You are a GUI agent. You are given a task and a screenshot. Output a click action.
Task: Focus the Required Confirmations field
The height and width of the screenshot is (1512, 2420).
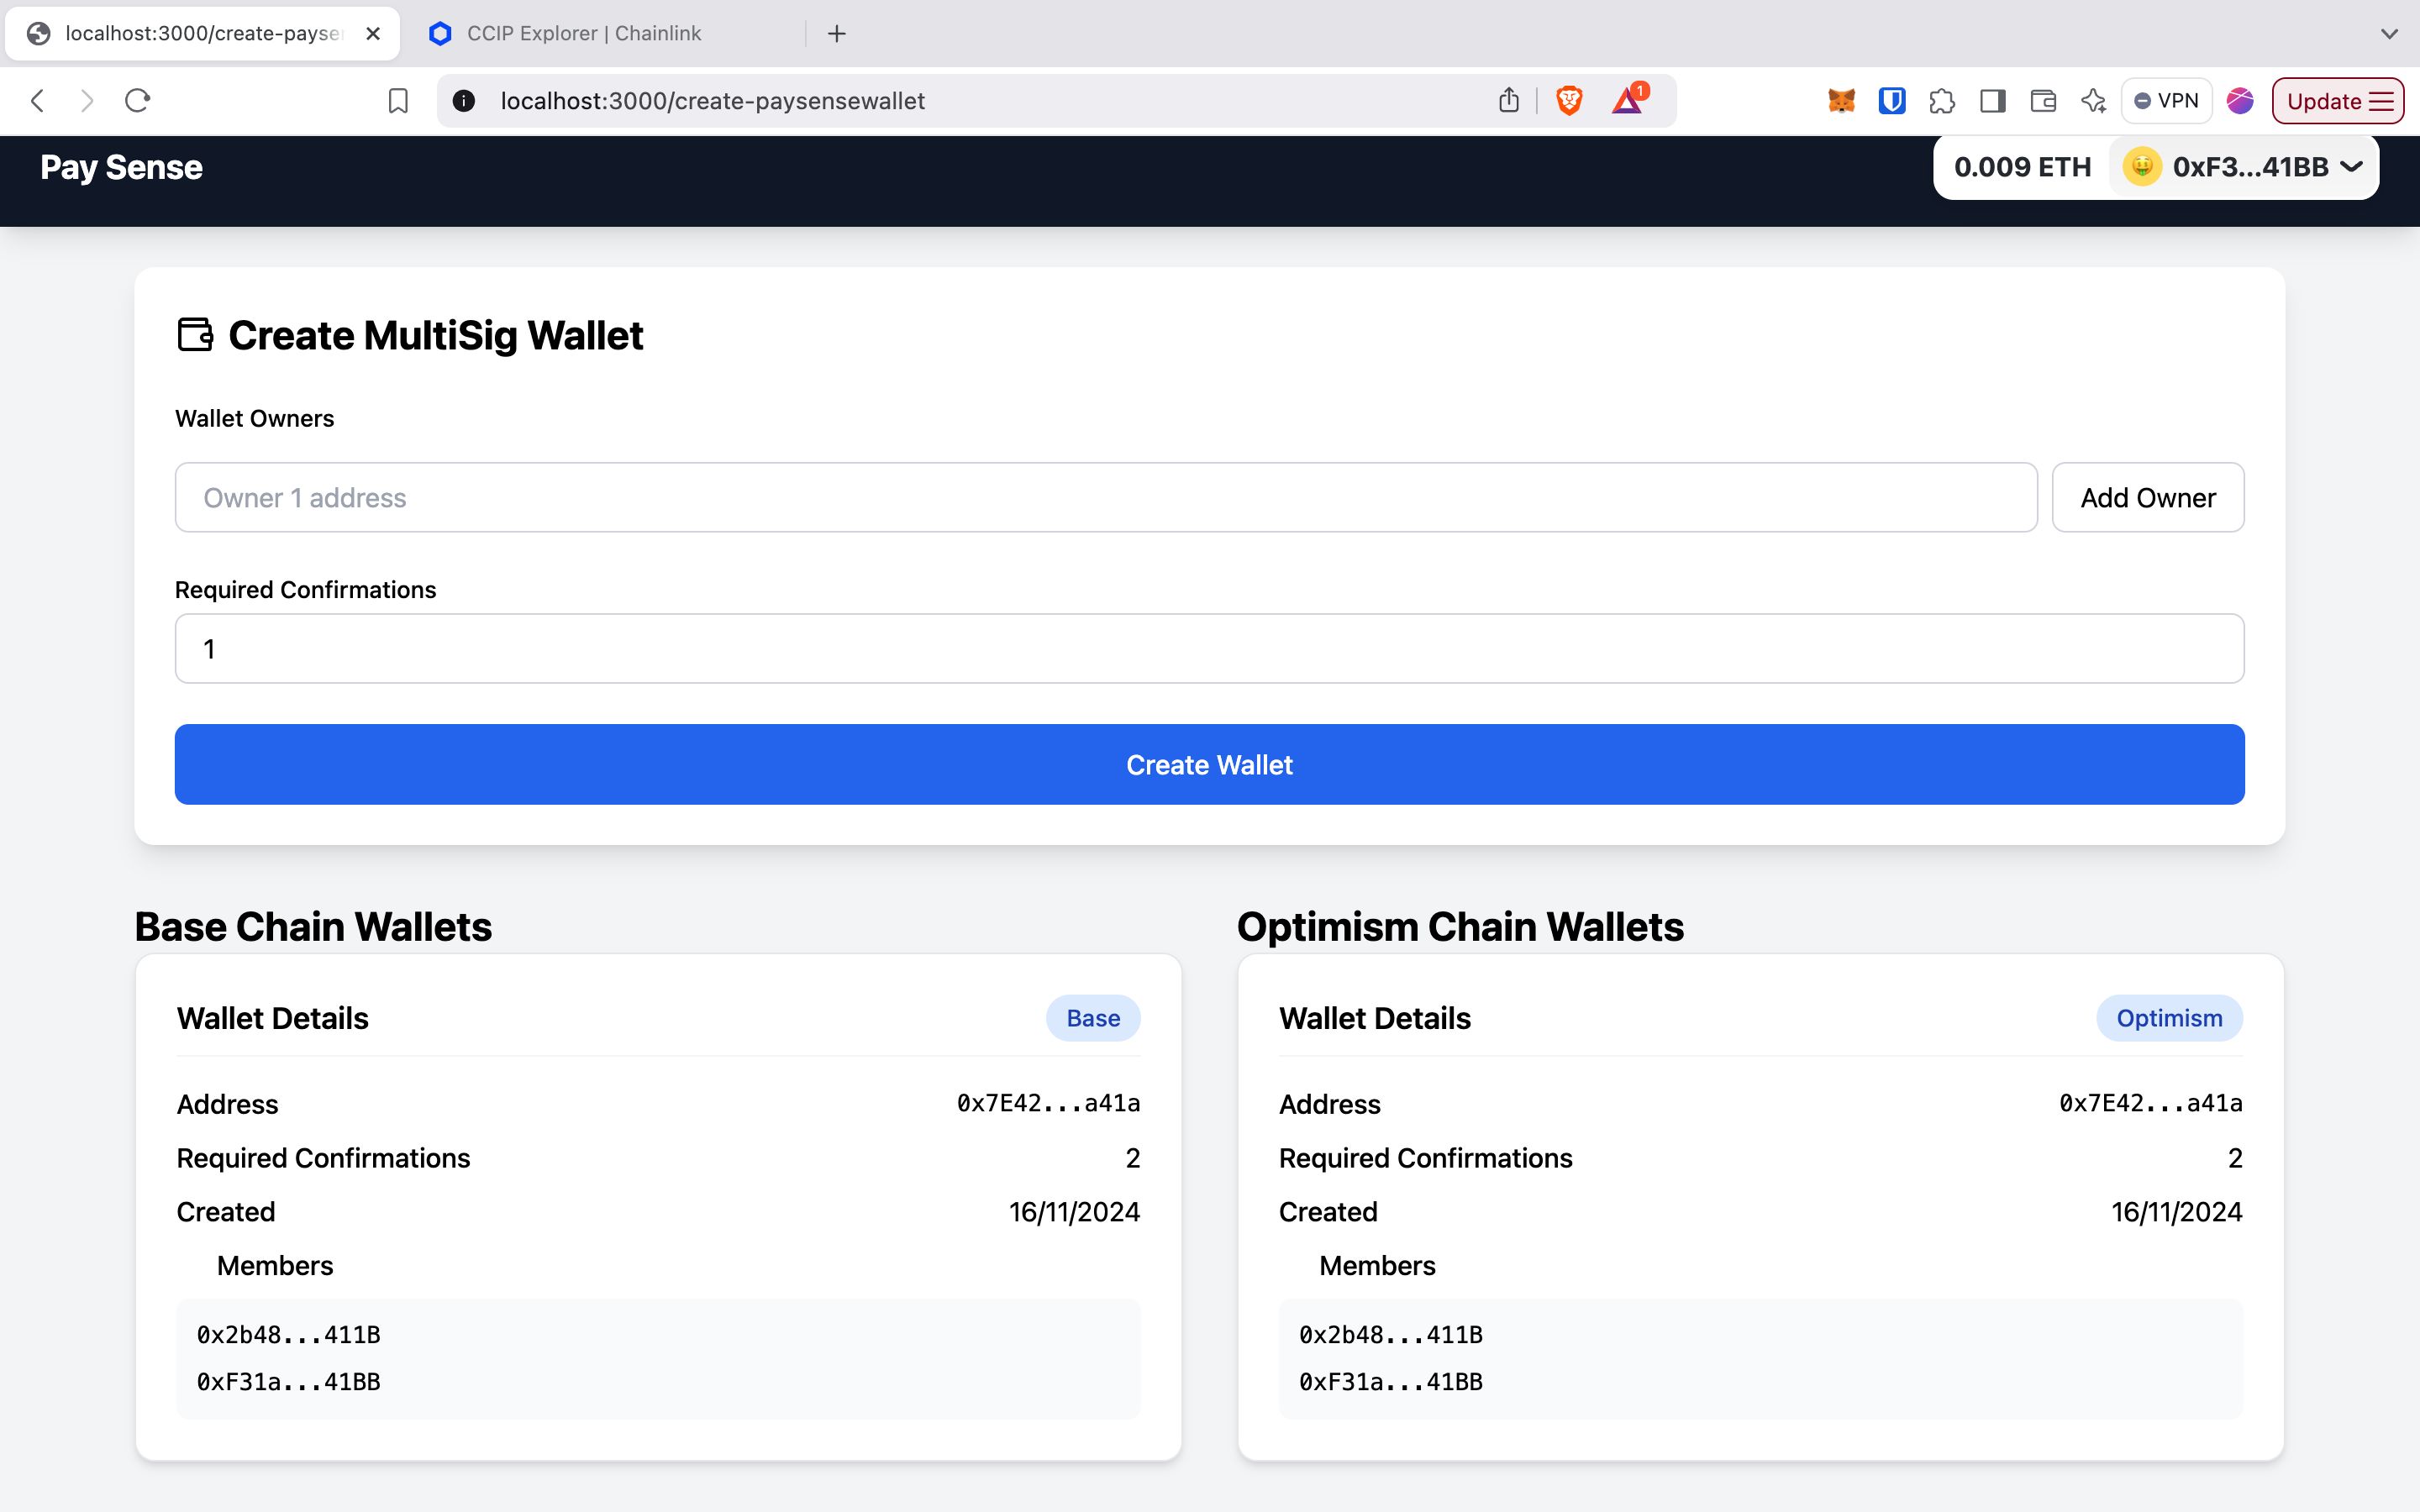pyautogui.click(x=1209, y=648)
